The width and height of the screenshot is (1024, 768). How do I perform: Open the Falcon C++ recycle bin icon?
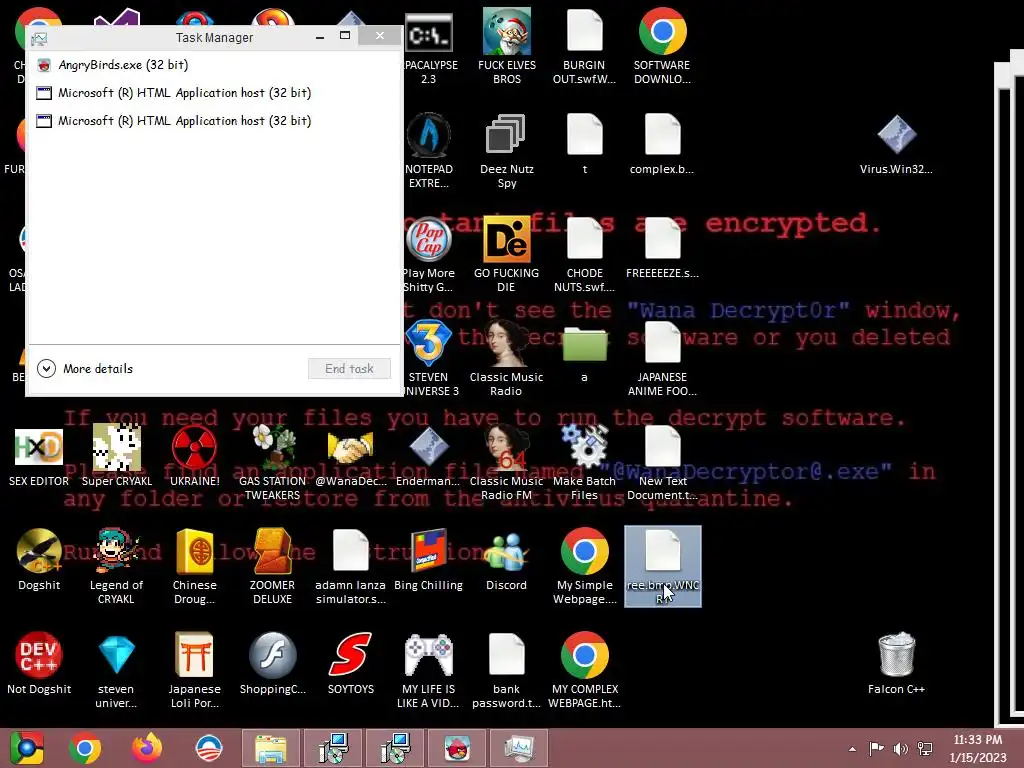pos(896,665)
